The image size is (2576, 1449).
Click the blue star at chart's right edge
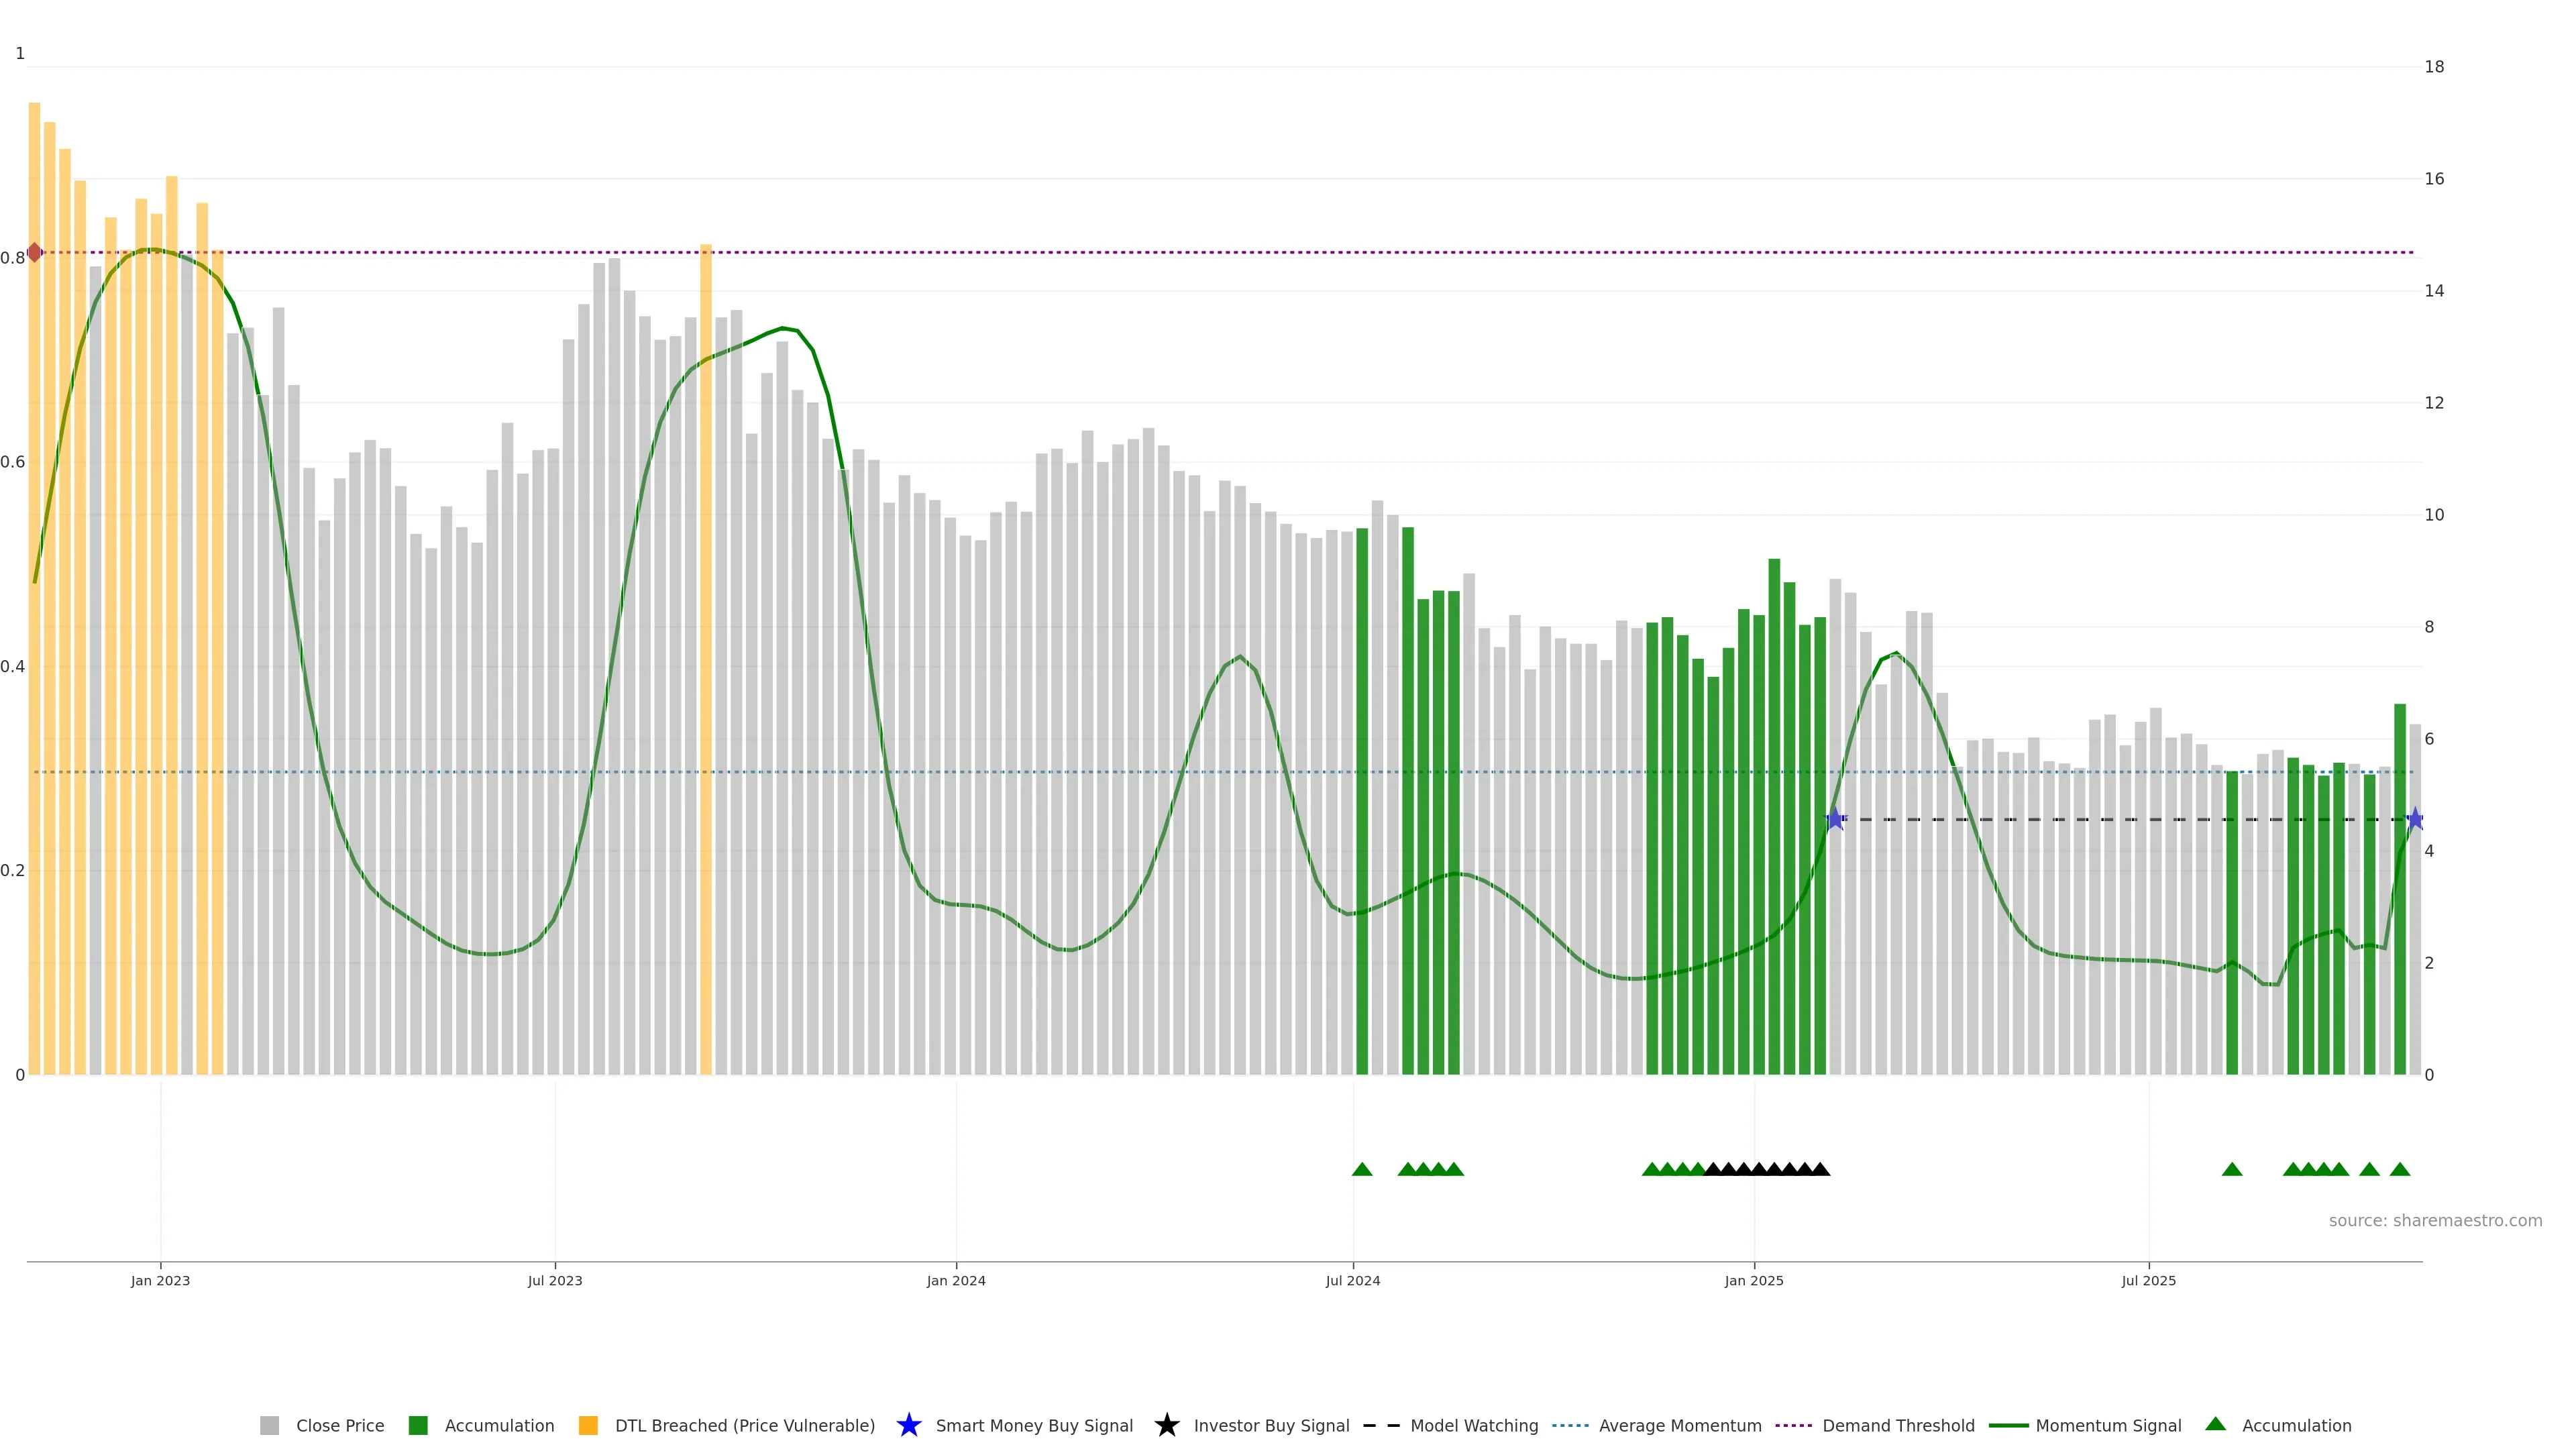[x=2414, y=819]
